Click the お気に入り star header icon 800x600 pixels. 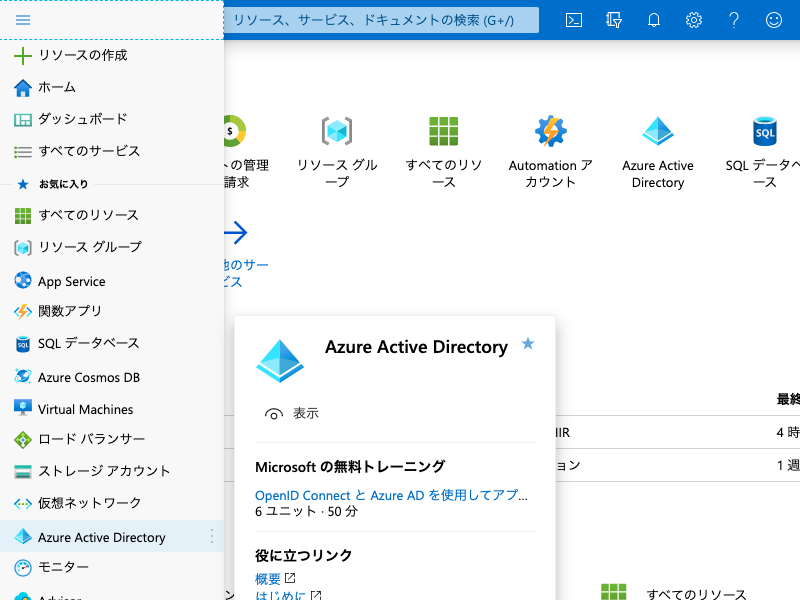(23, 184)
